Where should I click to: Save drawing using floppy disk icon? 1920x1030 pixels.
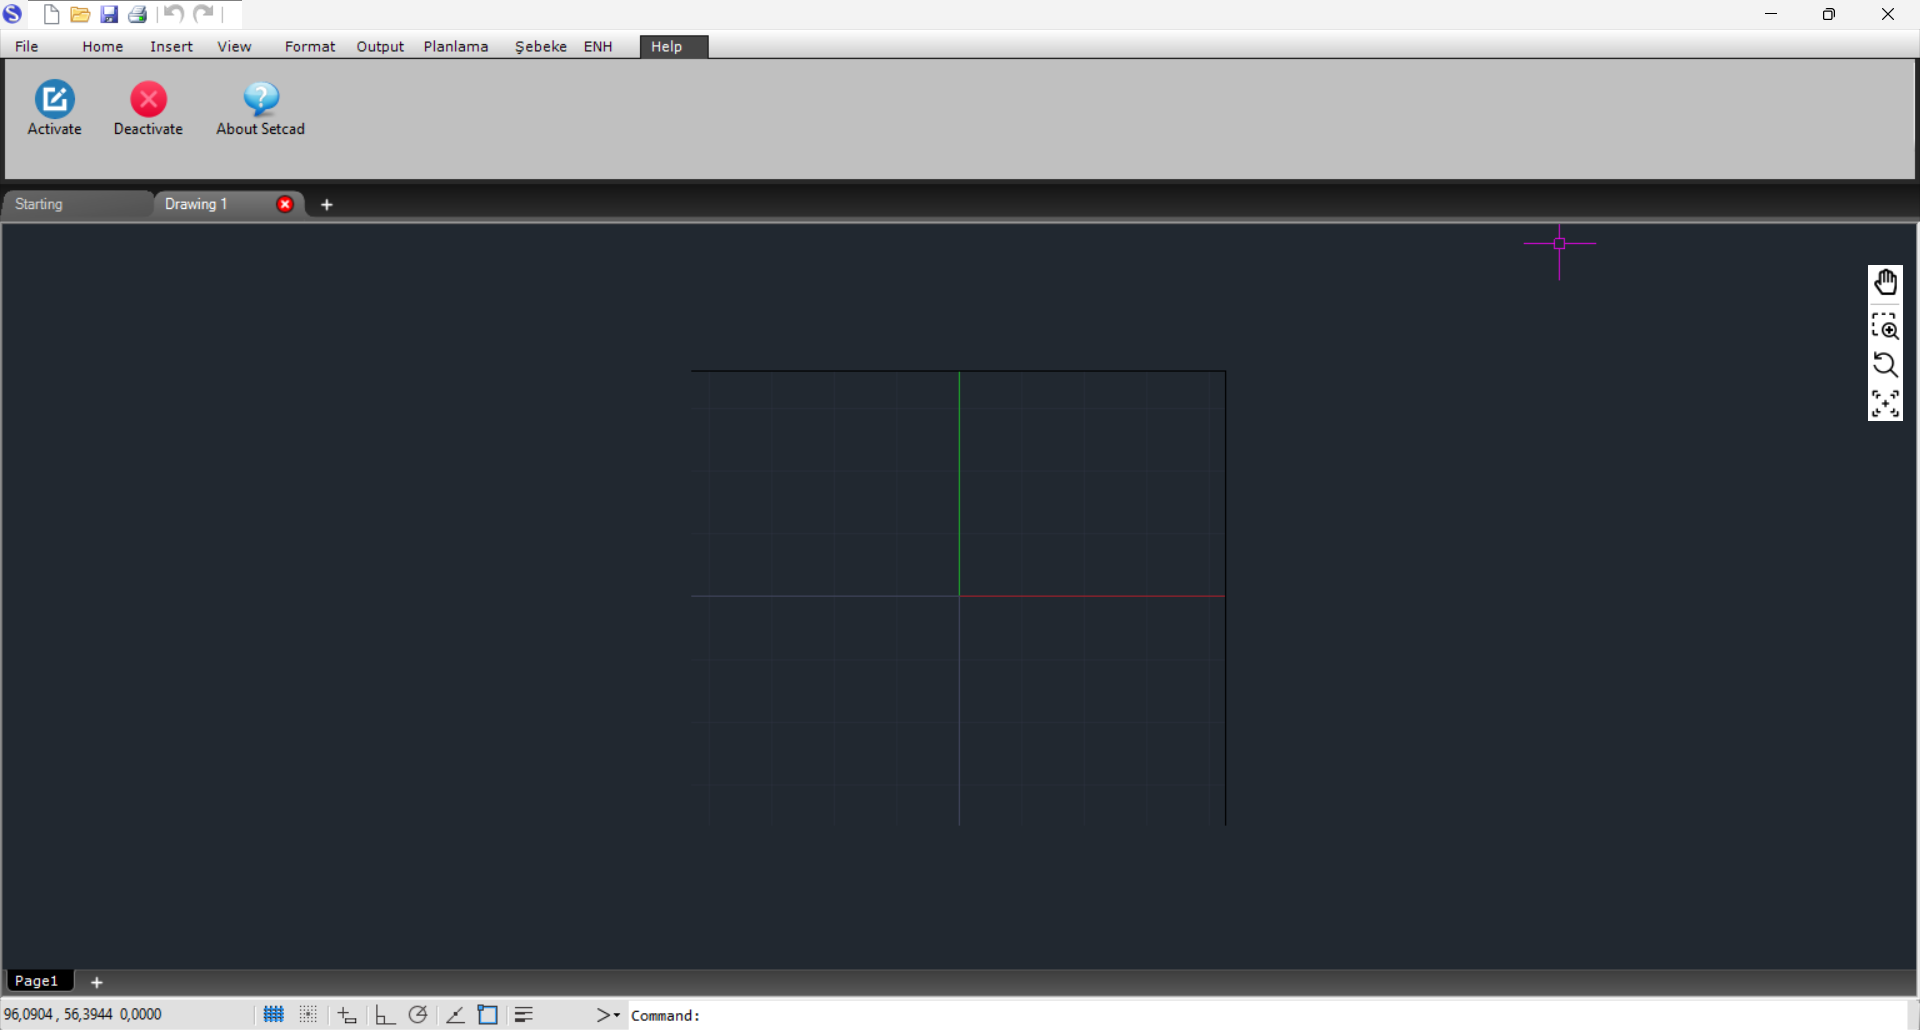[x=109, y=14]
